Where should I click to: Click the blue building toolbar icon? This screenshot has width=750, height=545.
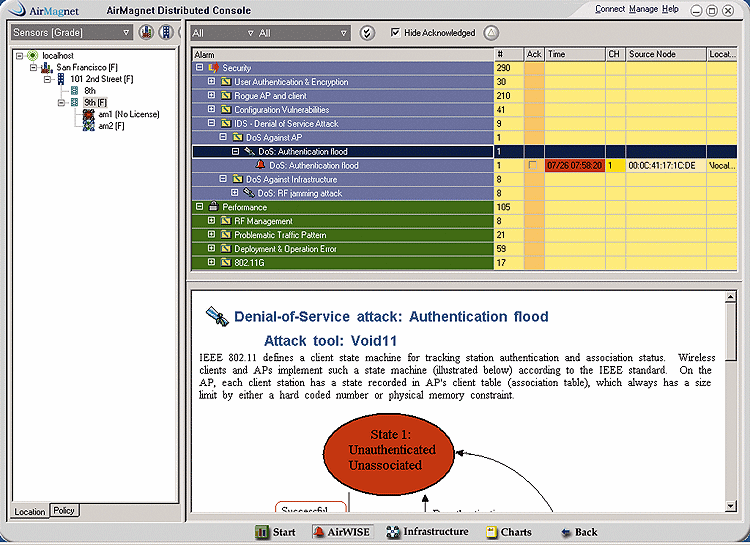pyautogui.click(x=166, y=33)
